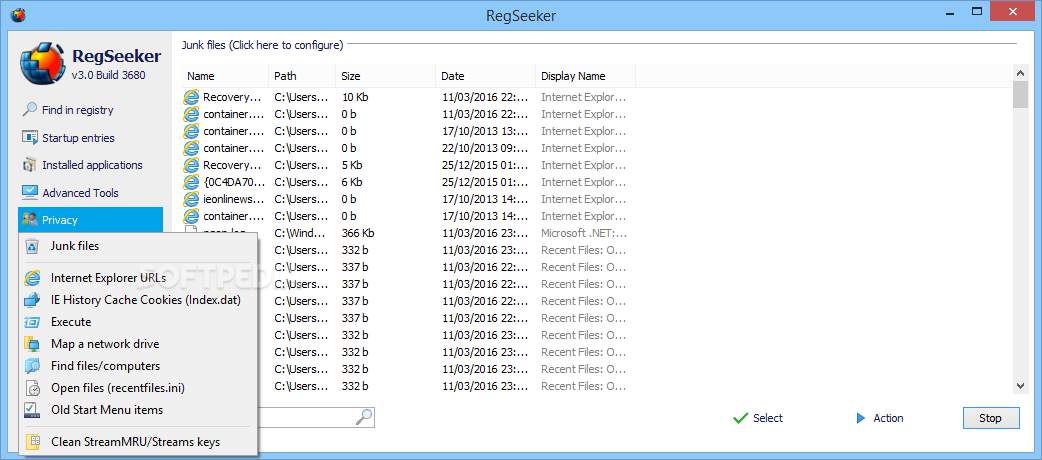Click the IE icon of the 10 Kb Recovery row
This screenshot has height=460, width=1042.
pos(191,97)
